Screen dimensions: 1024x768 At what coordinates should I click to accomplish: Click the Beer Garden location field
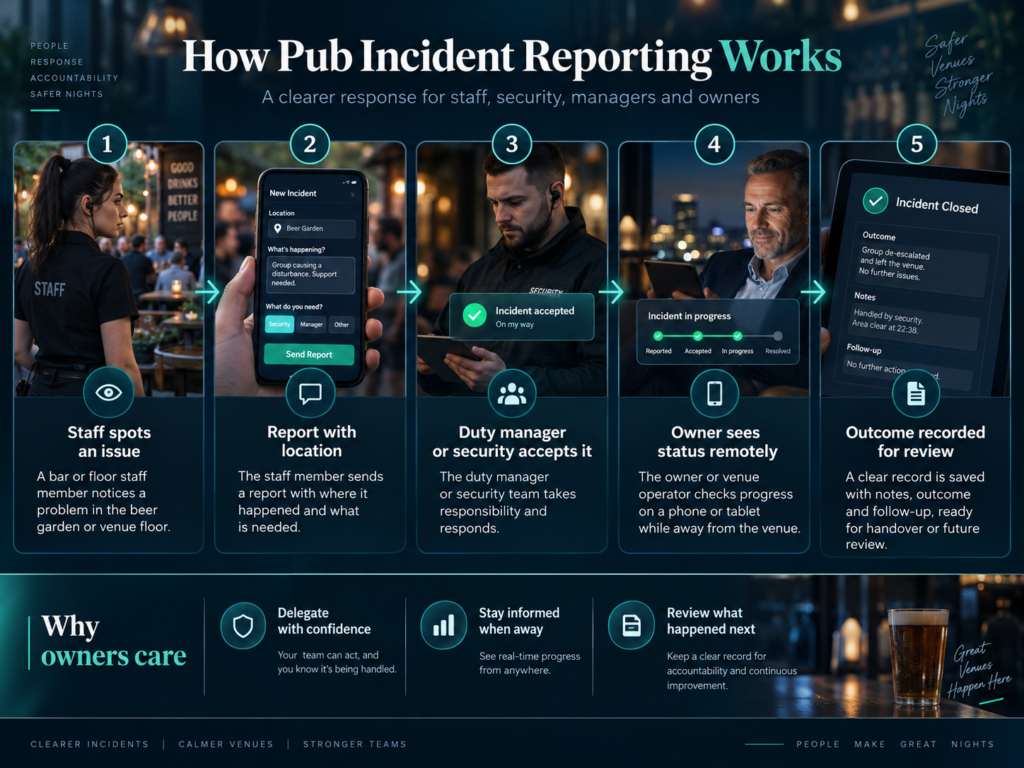pos(312,229)
